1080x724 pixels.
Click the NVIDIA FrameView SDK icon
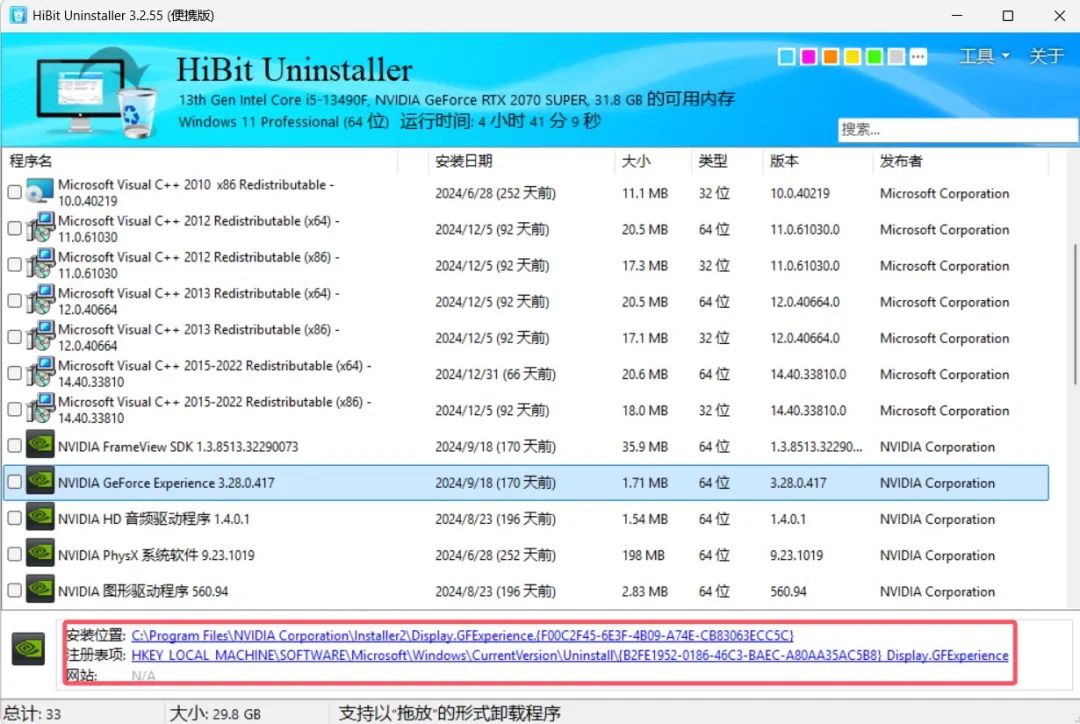tap(40, 445)
